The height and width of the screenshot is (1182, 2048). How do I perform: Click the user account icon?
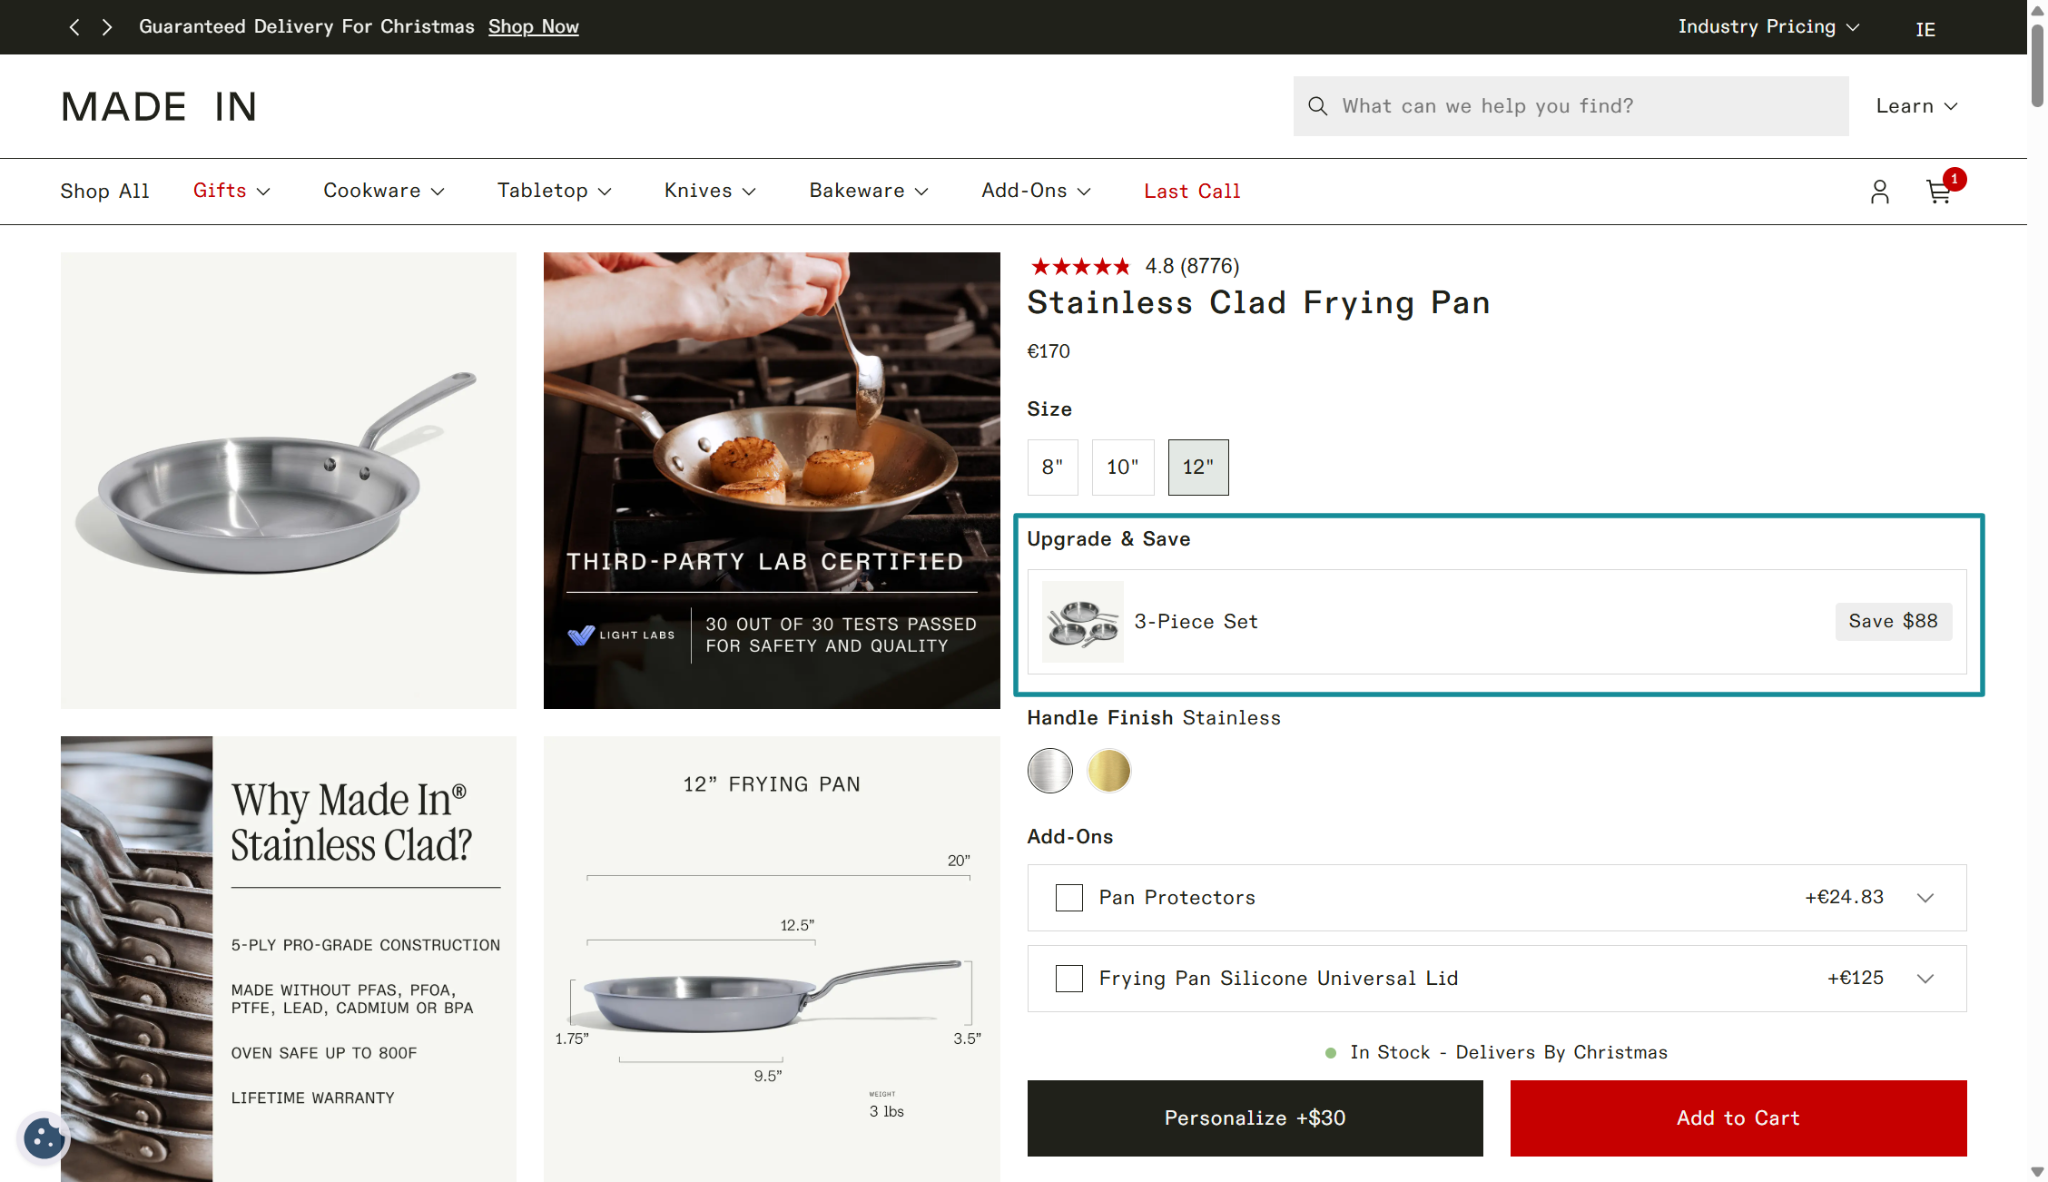click(1879, 191)
